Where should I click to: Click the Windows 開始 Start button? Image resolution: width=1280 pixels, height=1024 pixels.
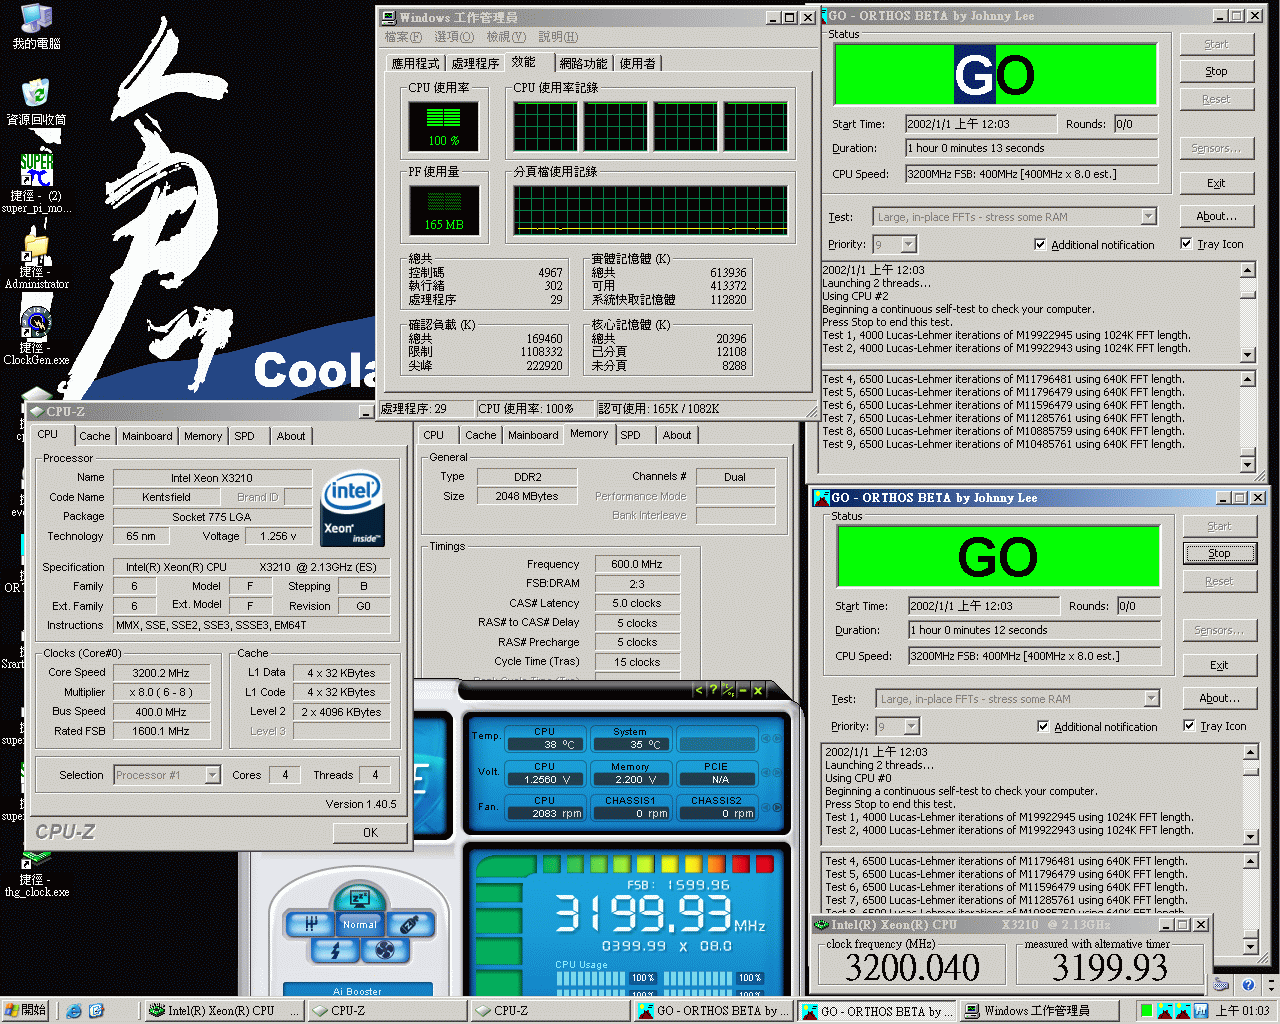point(26,1010)
